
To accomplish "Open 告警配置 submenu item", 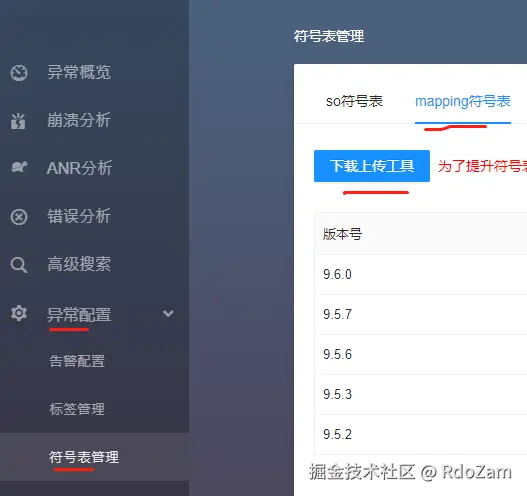I will coord(77,361).
